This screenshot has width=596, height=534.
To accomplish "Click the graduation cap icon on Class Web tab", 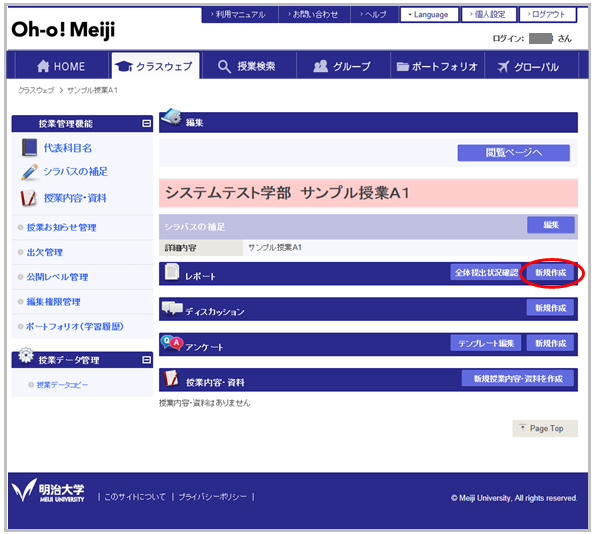I will 124,66.
